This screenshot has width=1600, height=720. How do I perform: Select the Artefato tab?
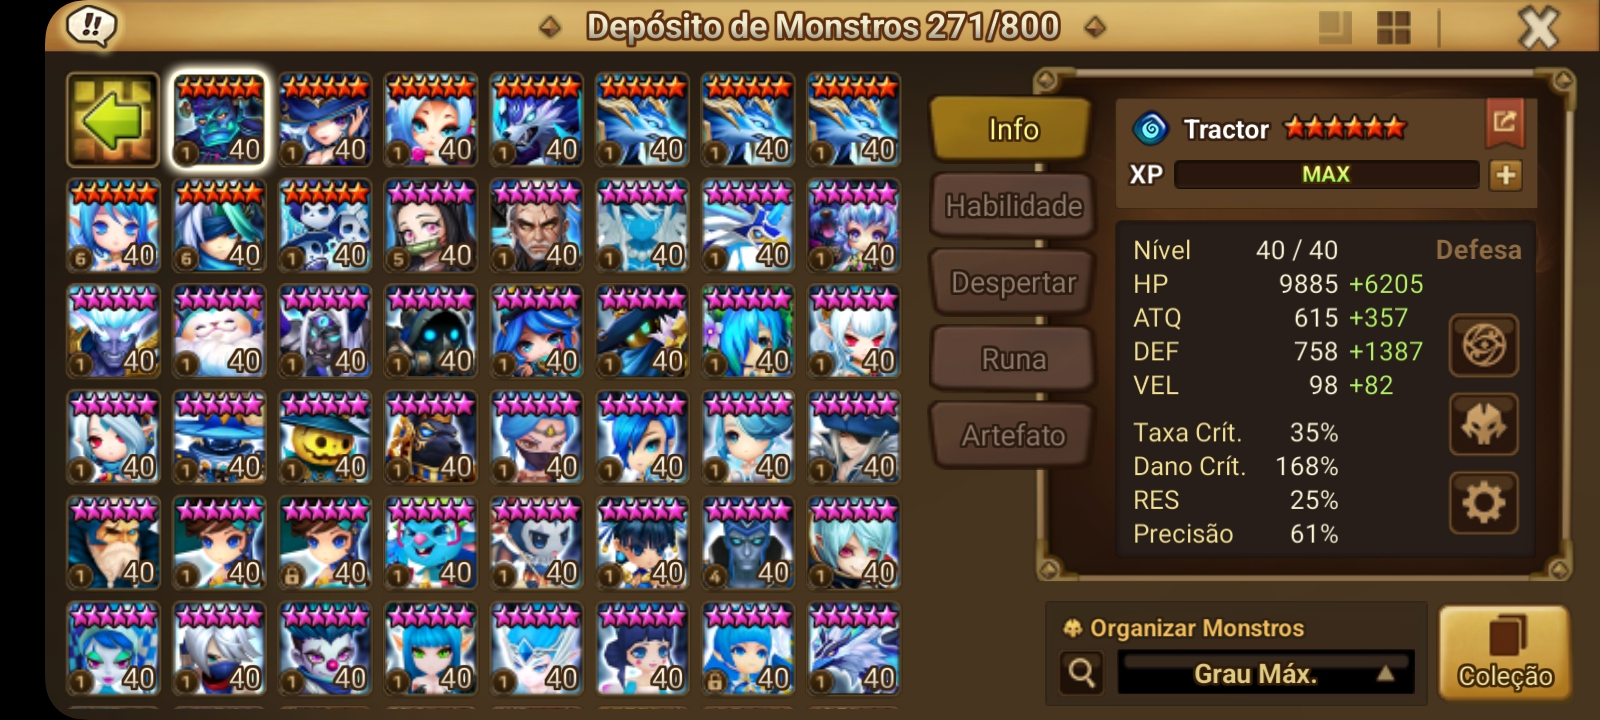[1013, 435]
